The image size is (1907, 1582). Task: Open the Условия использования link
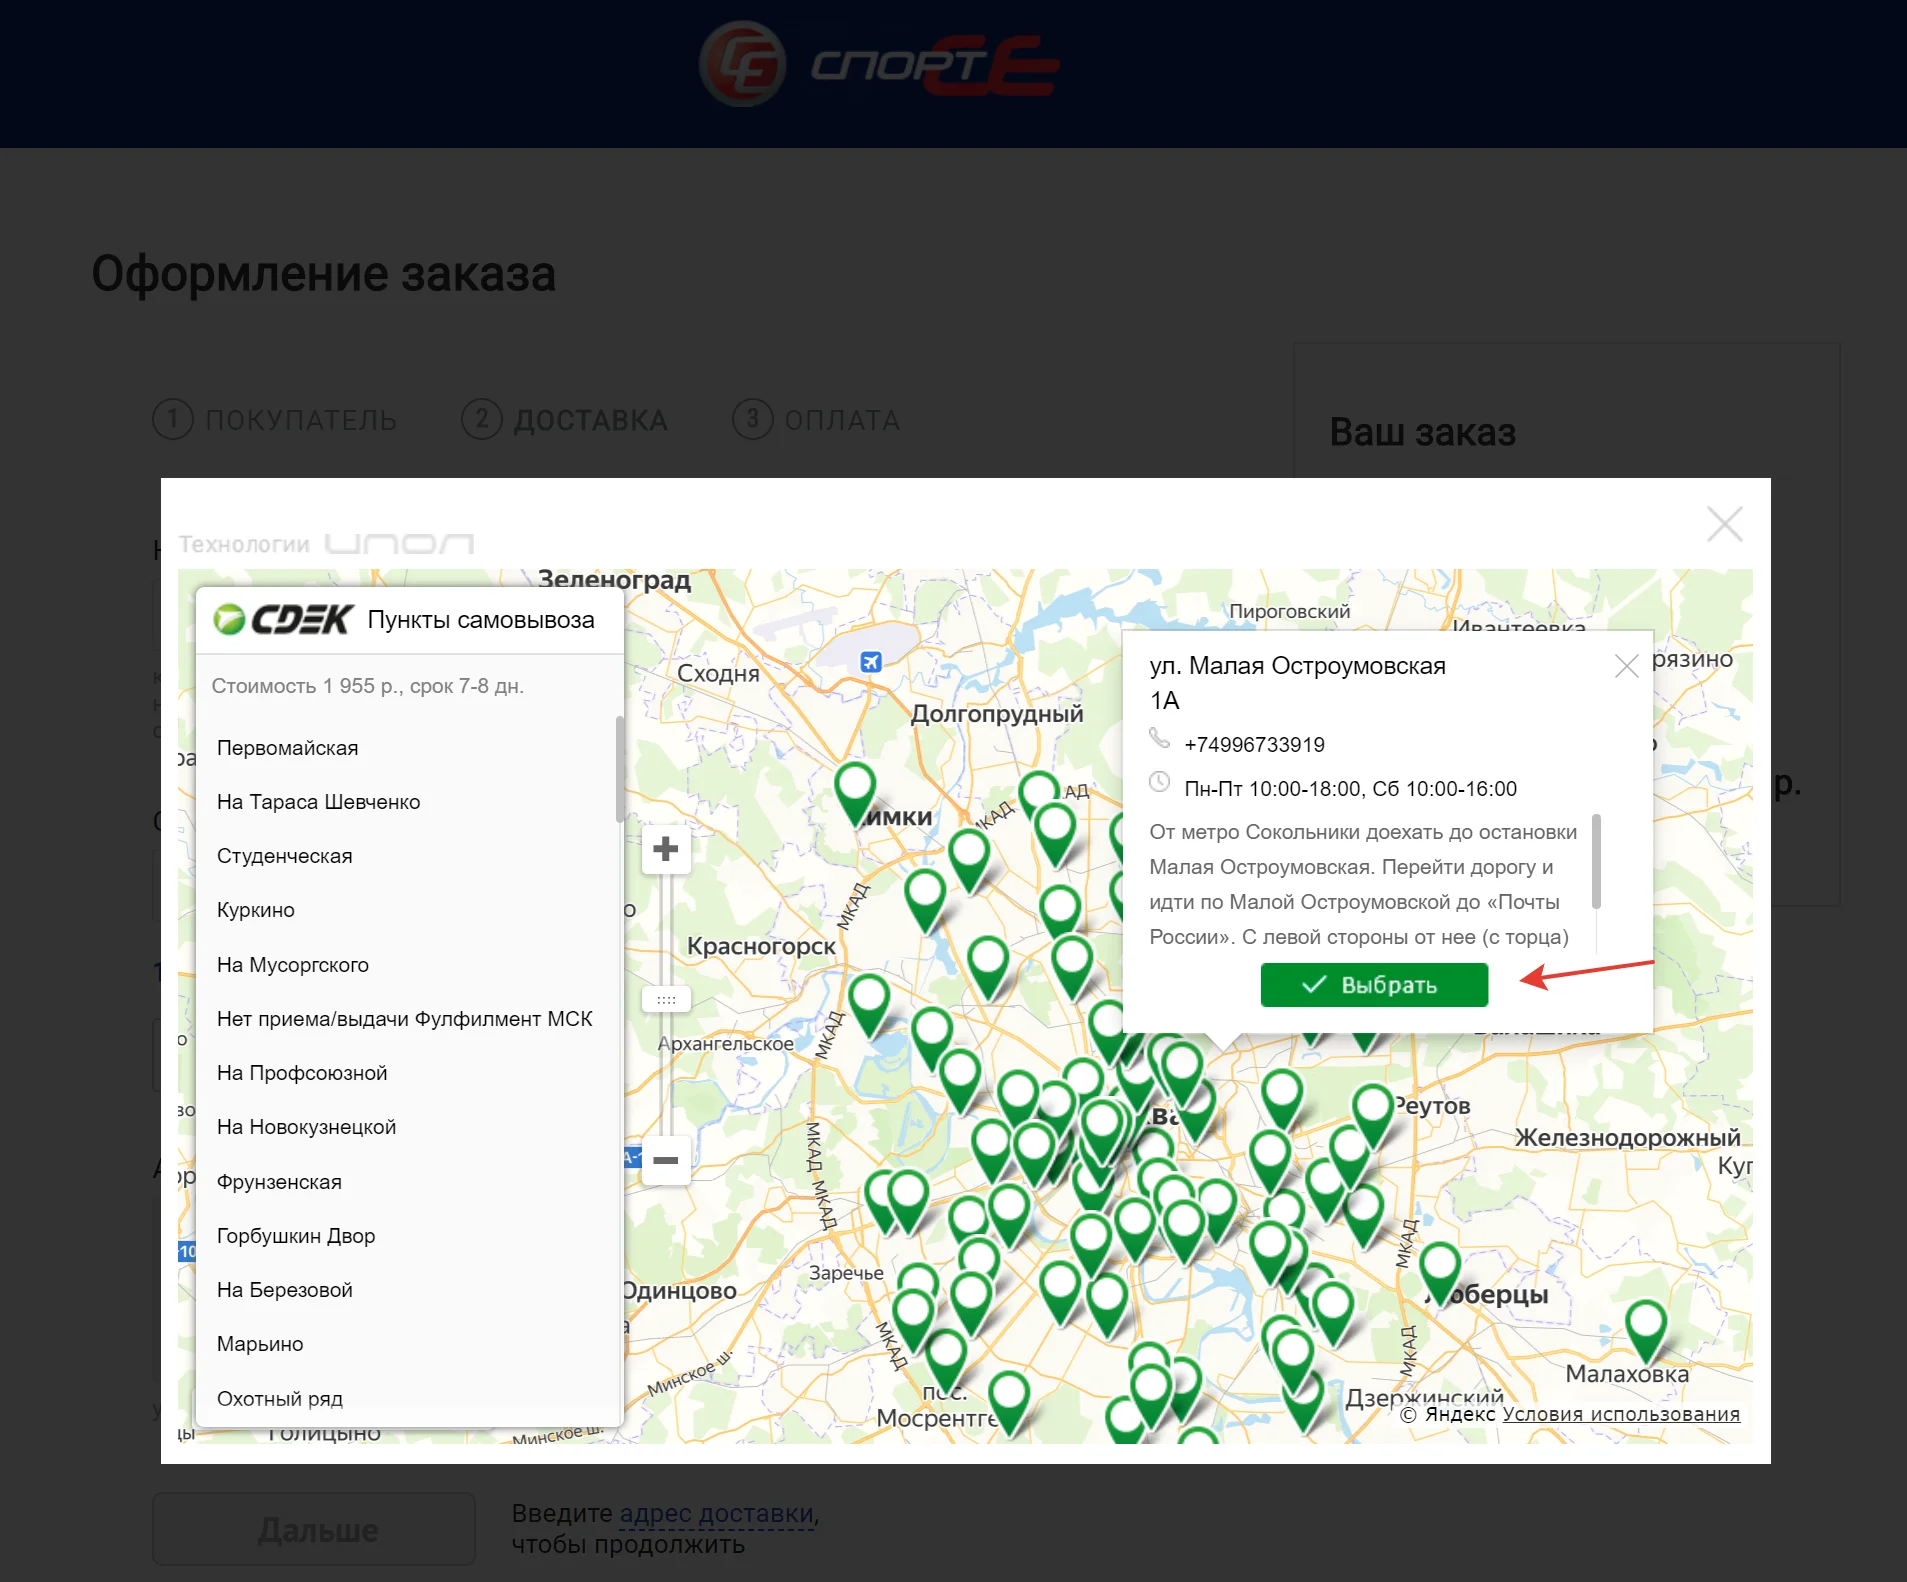(x=1620, y=1414)
